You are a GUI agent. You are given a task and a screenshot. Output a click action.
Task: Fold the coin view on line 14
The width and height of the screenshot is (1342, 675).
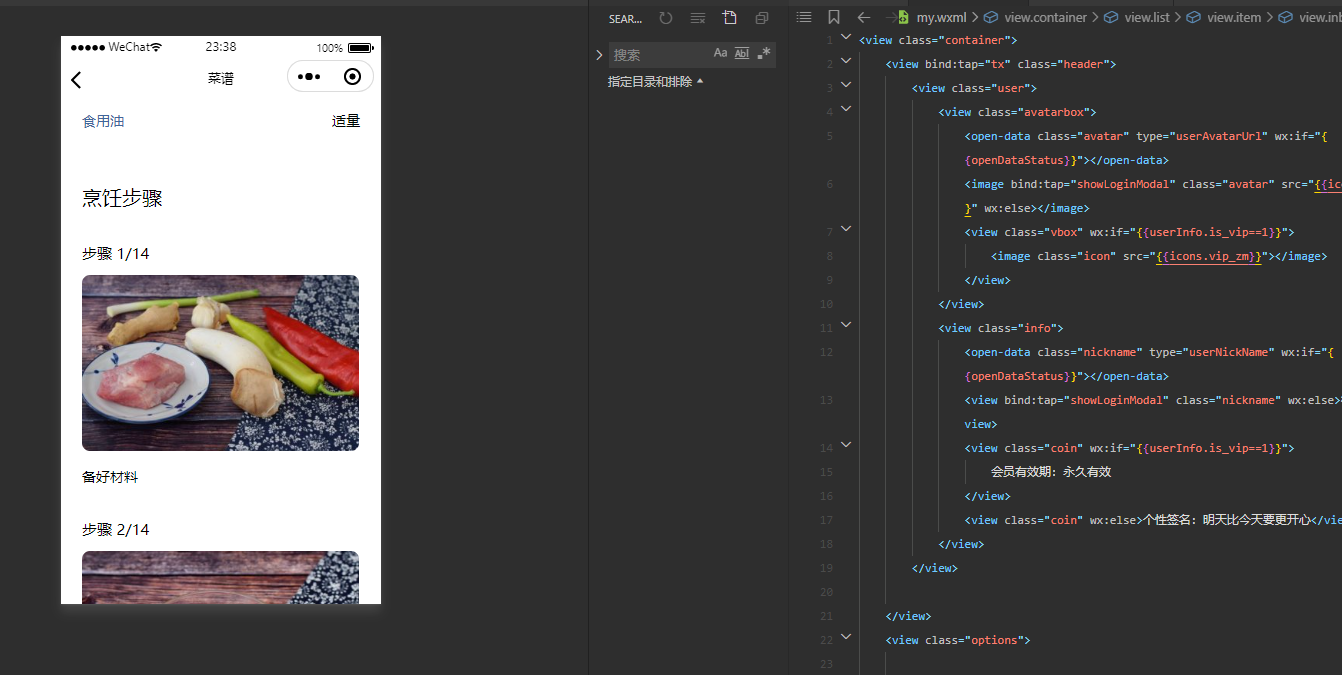pyautogui.click(x=846, y=445)
